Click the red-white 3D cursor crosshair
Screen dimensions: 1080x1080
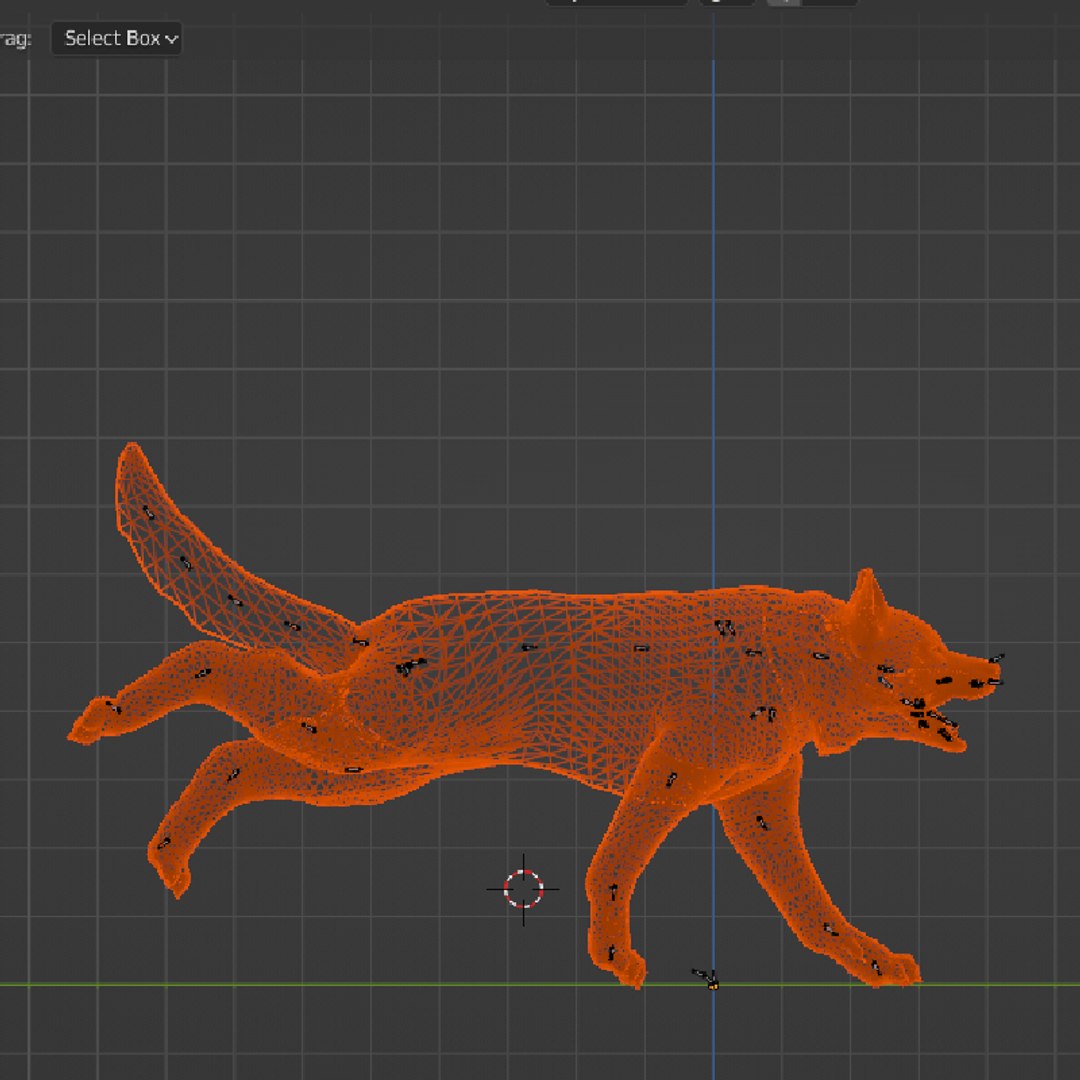[523, 889]
